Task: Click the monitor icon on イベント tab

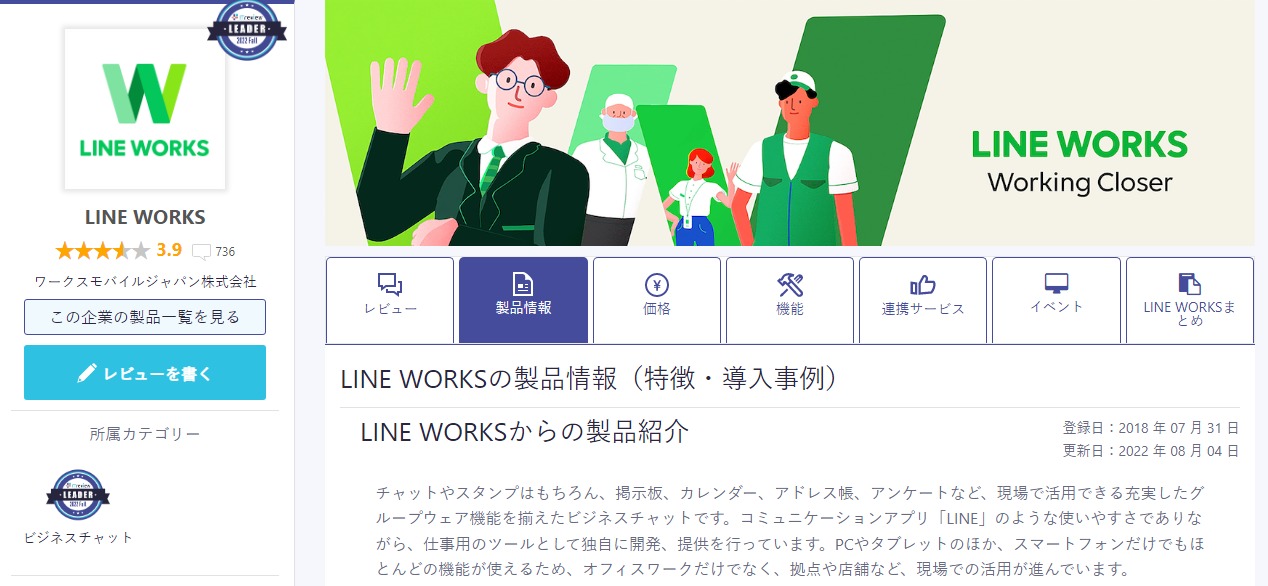Action: (x=1056, y=283)
